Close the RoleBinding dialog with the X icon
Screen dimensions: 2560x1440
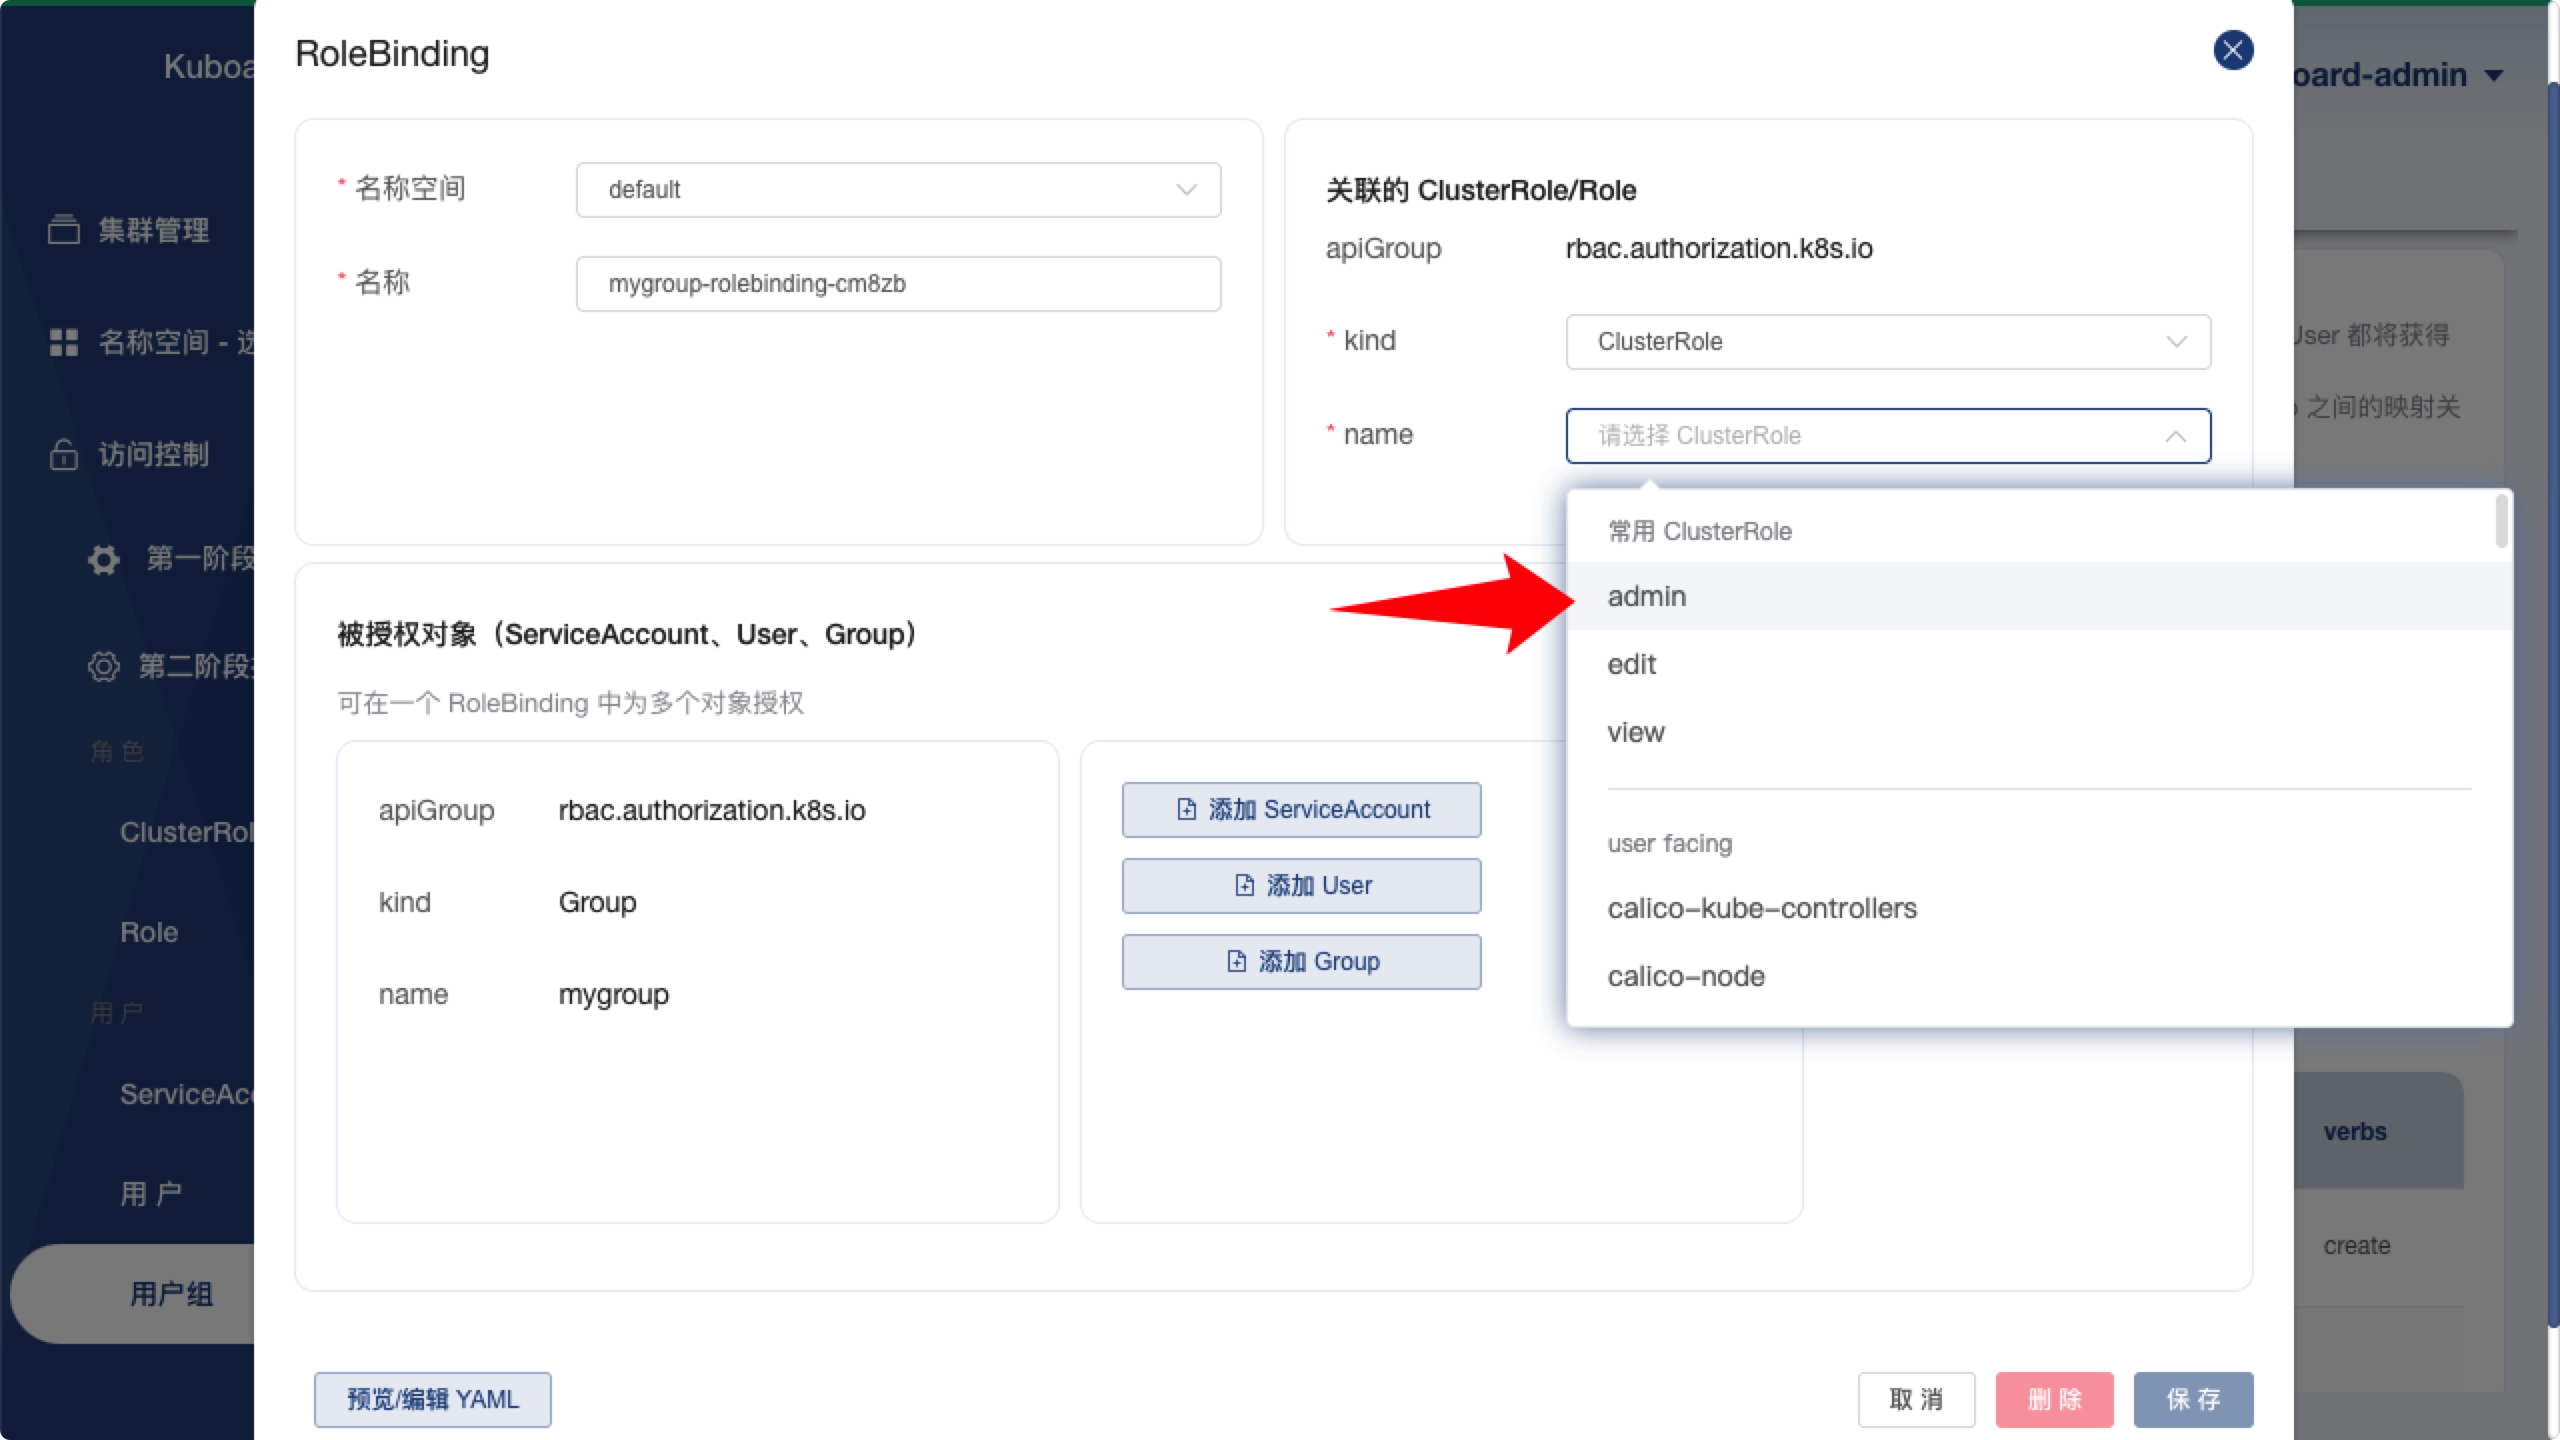(x=2233, y=50)
